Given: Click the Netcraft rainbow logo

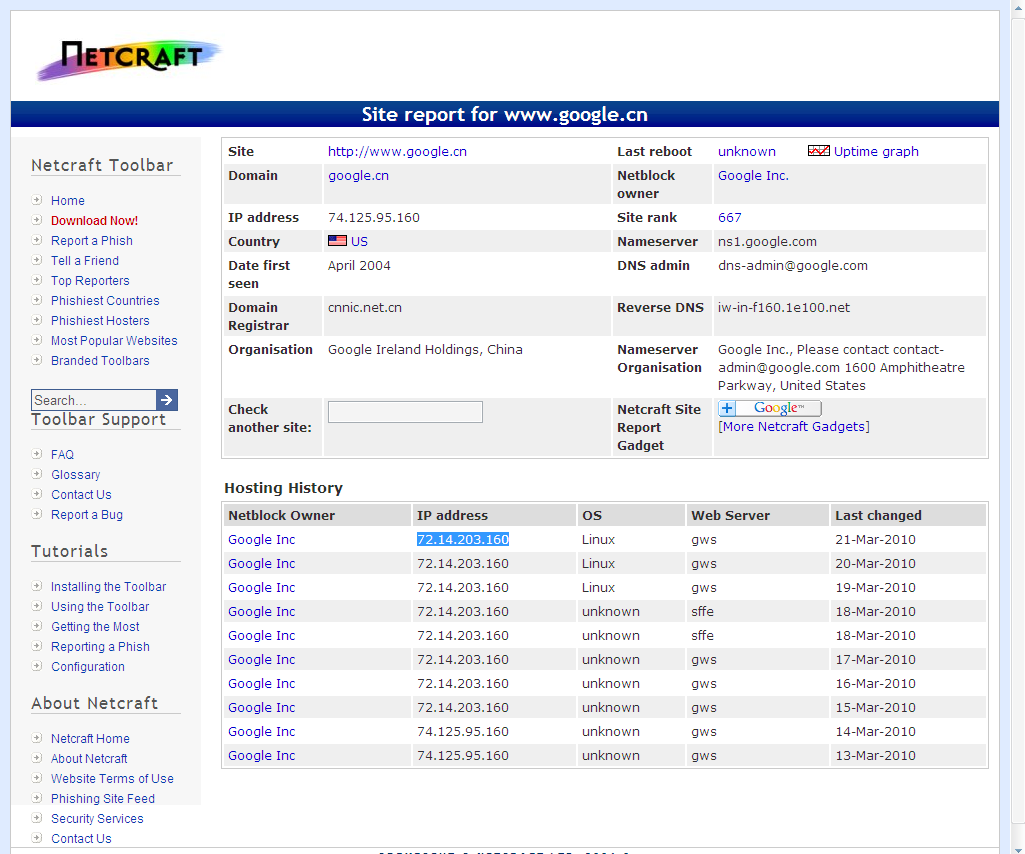Looking at the screenshot, I should tap(129, 59).
